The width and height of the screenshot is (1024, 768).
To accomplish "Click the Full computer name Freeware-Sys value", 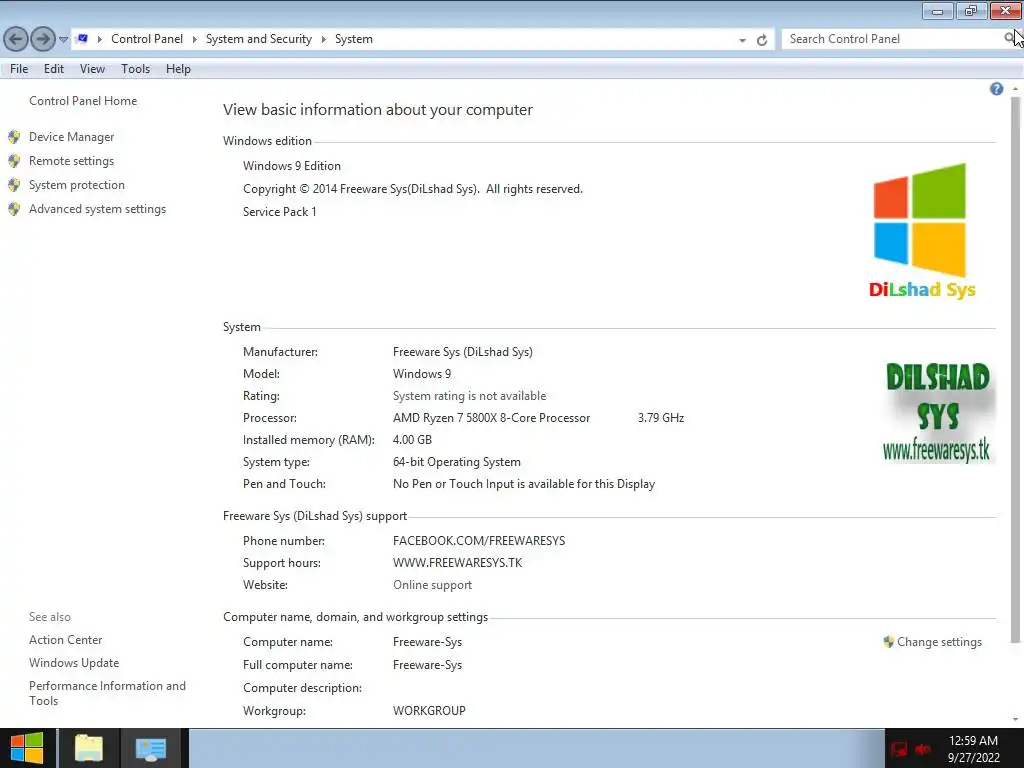I will click(427, 665).
